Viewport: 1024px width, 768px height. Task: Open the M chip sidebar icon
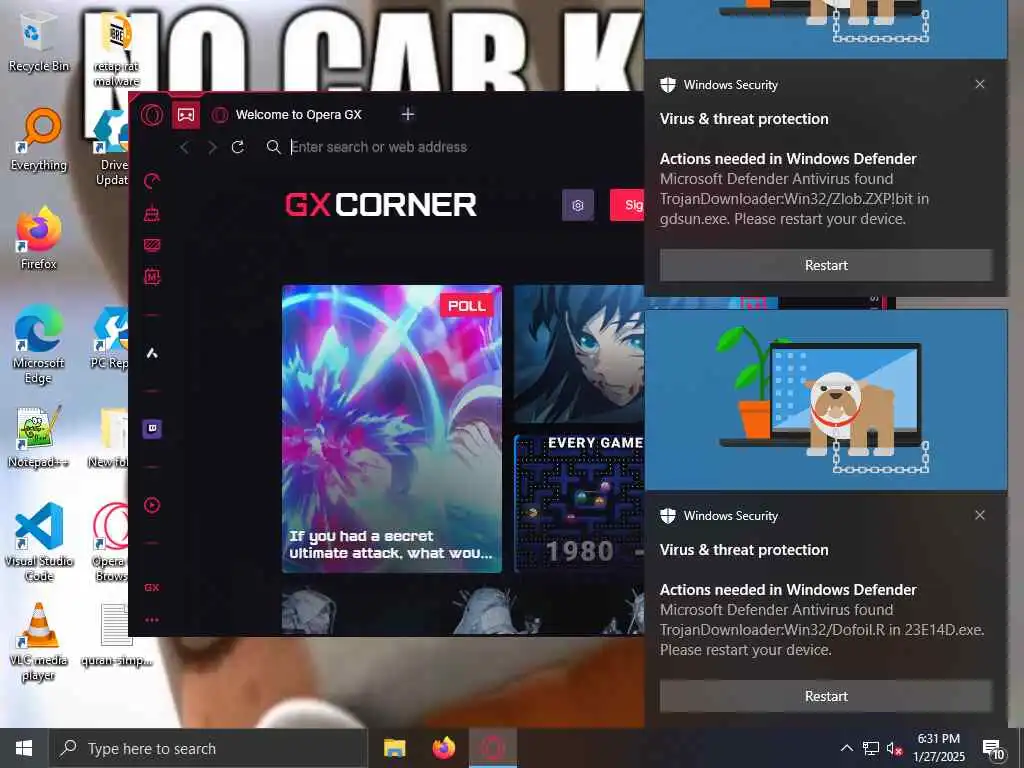[152, 277]
